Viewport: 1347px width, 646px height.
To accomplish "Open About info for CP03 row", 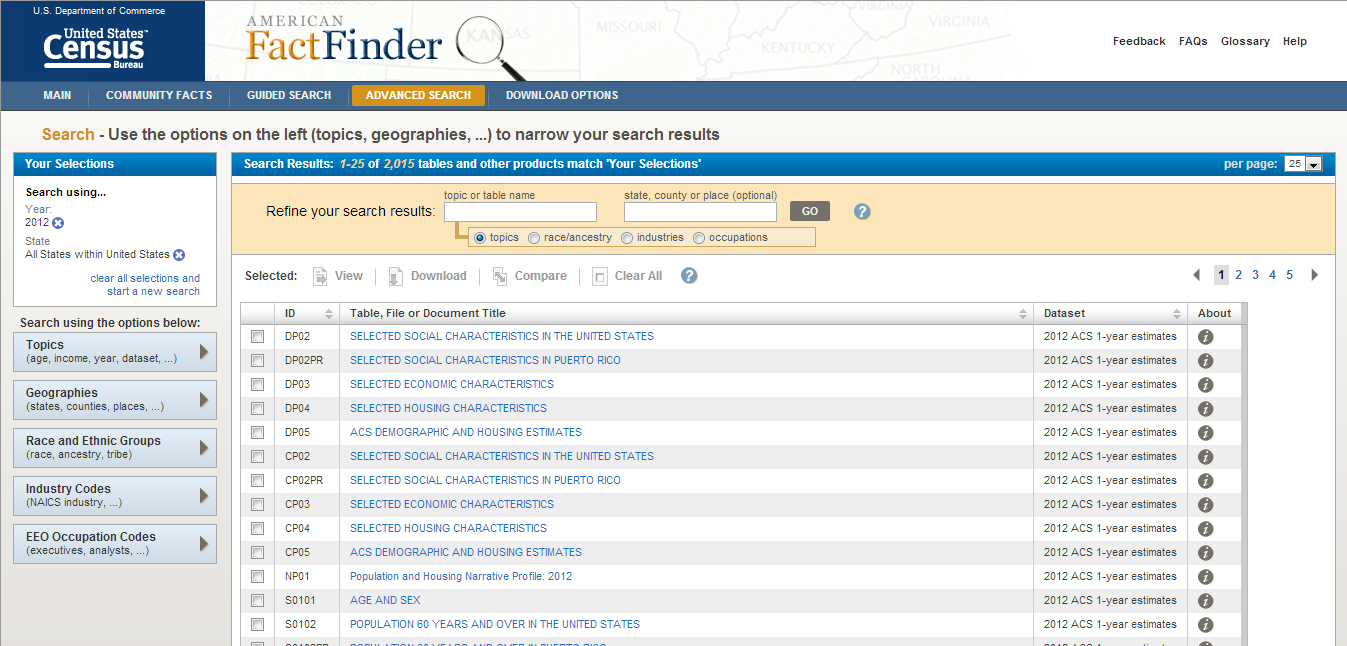I will [1205, 505].
